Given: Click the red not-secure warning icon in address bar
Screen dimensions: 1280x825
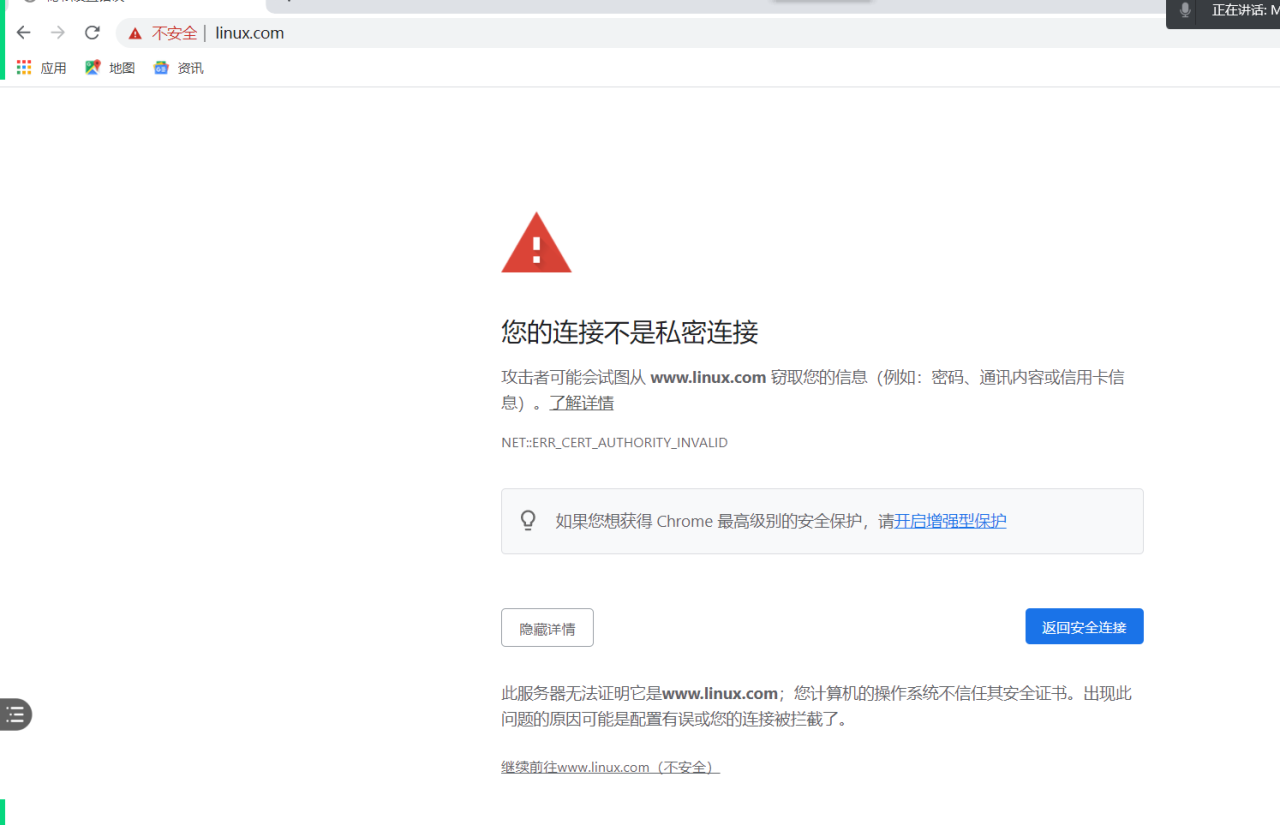Looking at the screenshot, I should point(135,34).
